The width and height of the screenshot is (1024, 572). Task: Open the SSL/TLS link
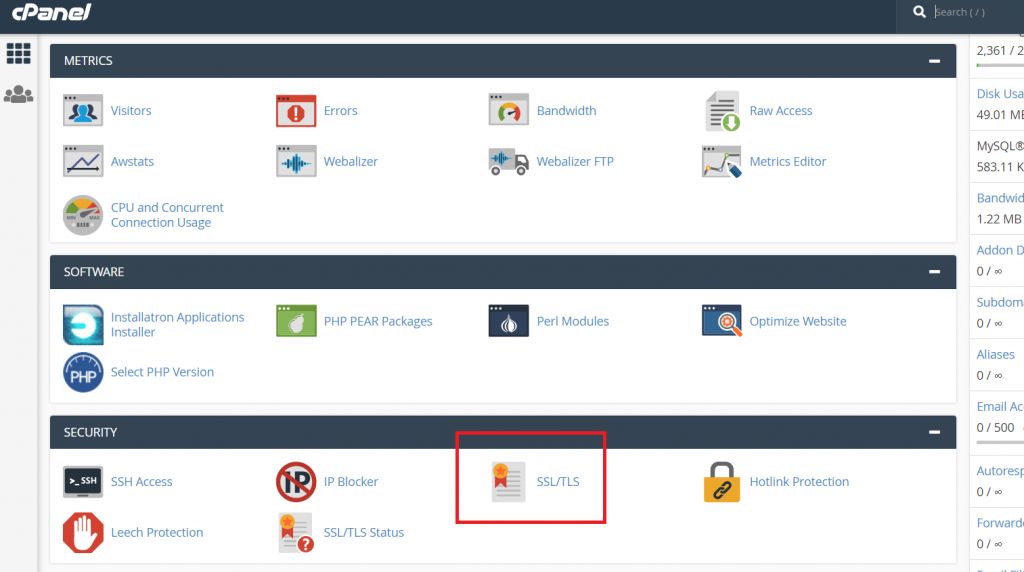[x=558, y=482]
